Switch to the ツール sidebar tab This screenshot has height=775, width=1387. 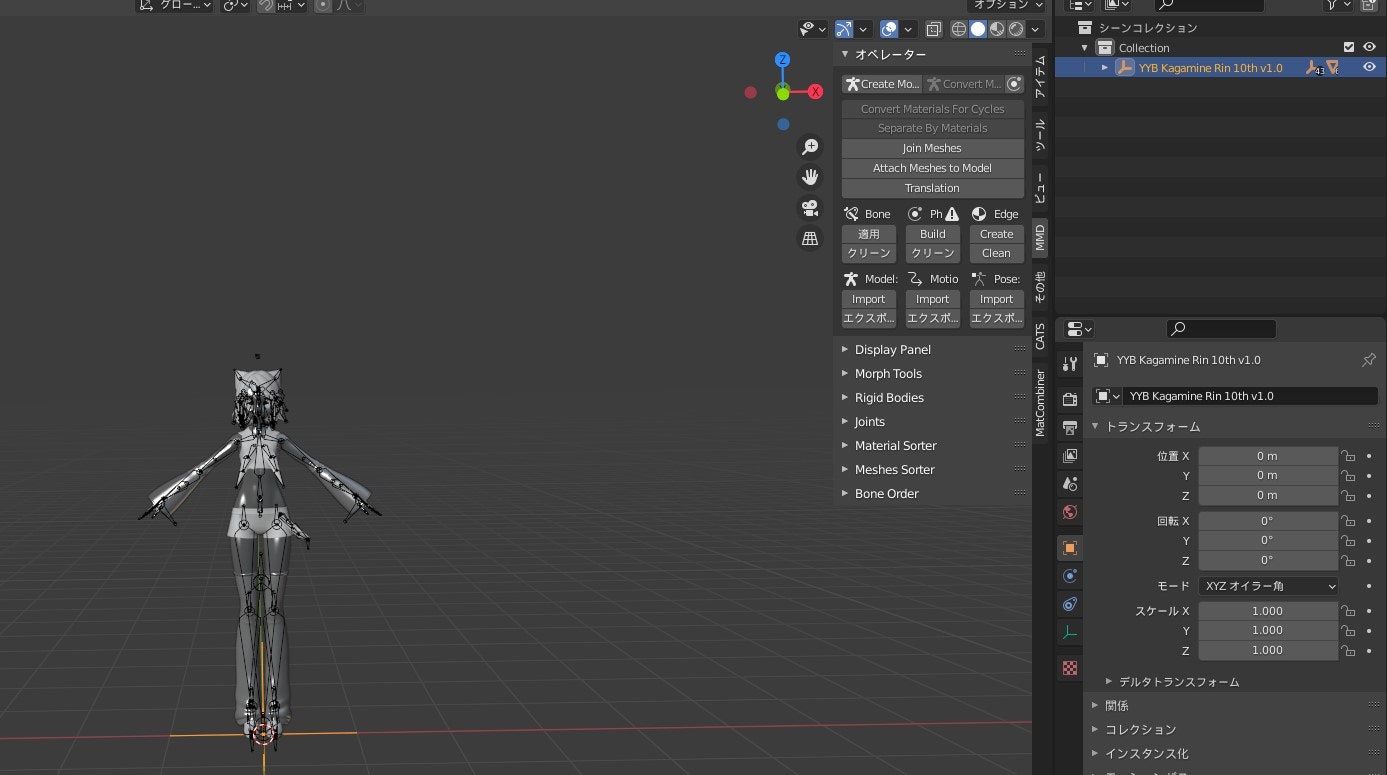pos(1040,136)
